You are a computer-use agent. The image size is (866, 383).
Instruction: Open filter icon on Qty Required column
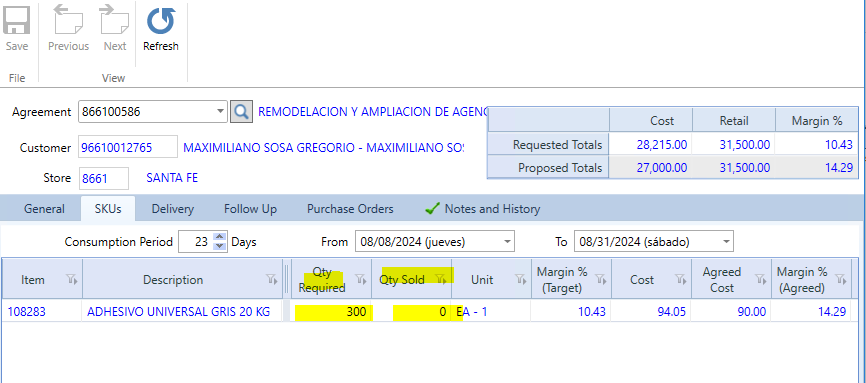(361, 280)
